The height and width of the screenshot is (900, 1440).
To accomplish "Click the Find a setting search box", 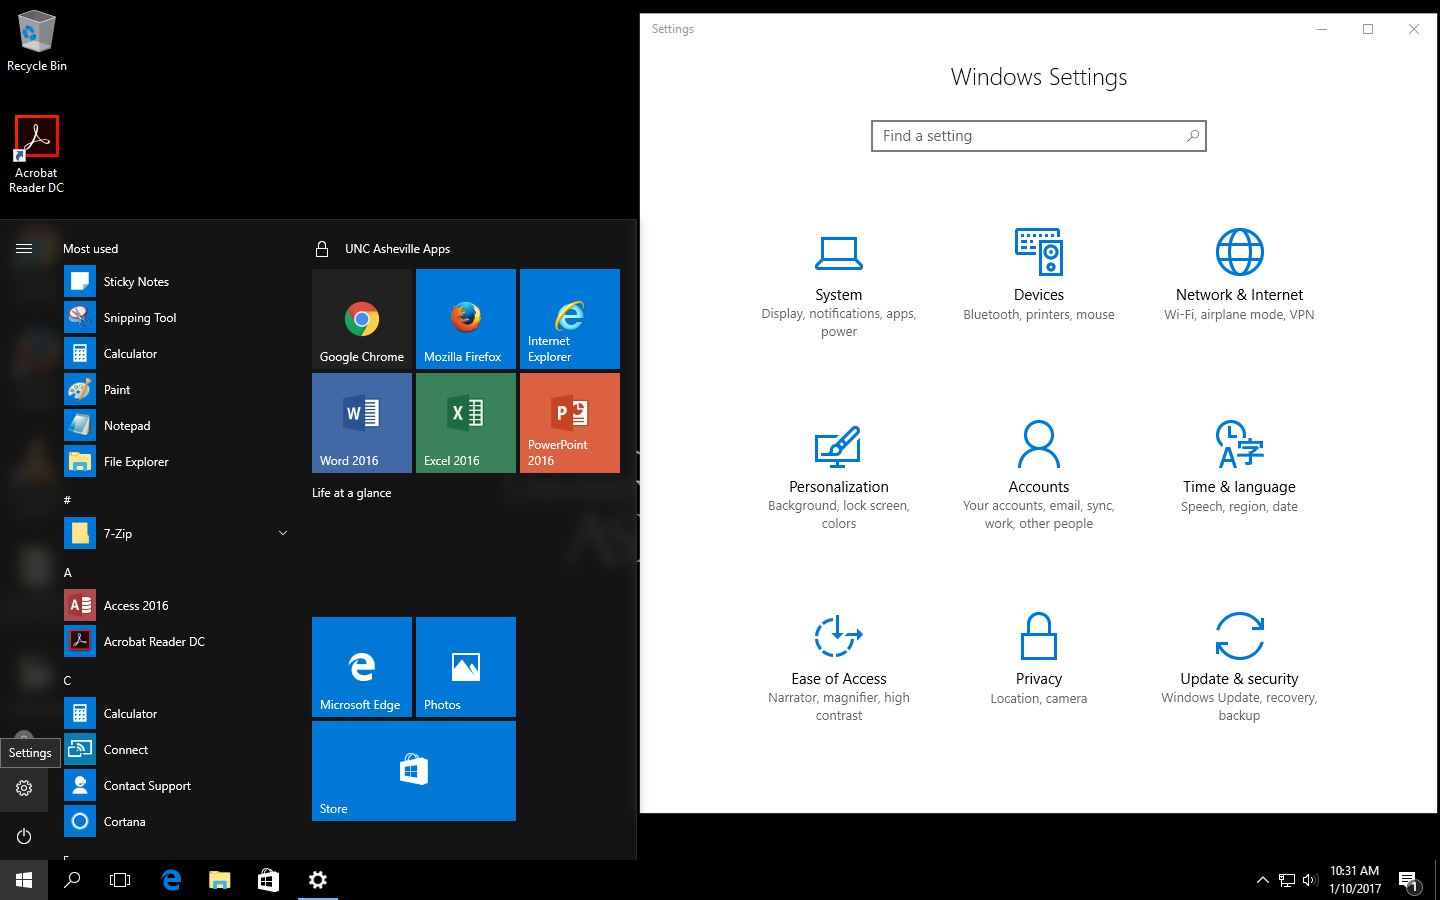I will click(1030, 136).
